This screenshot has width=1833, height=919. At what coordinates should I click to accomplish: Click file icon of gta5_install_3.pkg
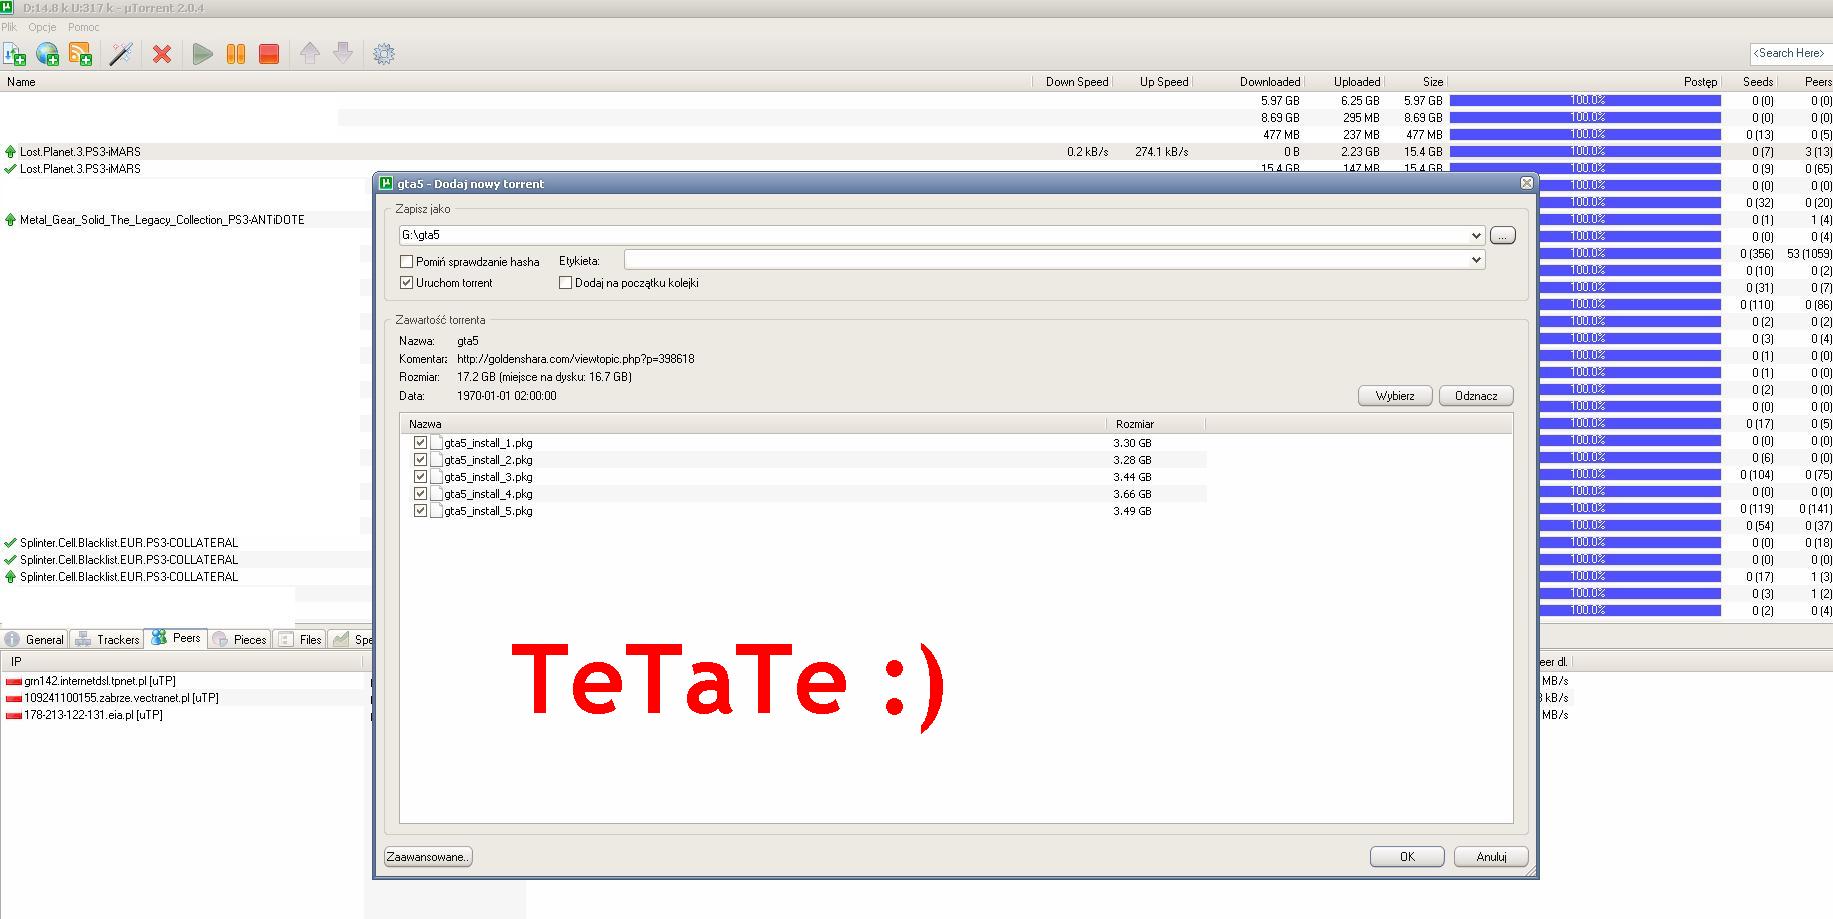pyautogui.click(x=437, y=477)
